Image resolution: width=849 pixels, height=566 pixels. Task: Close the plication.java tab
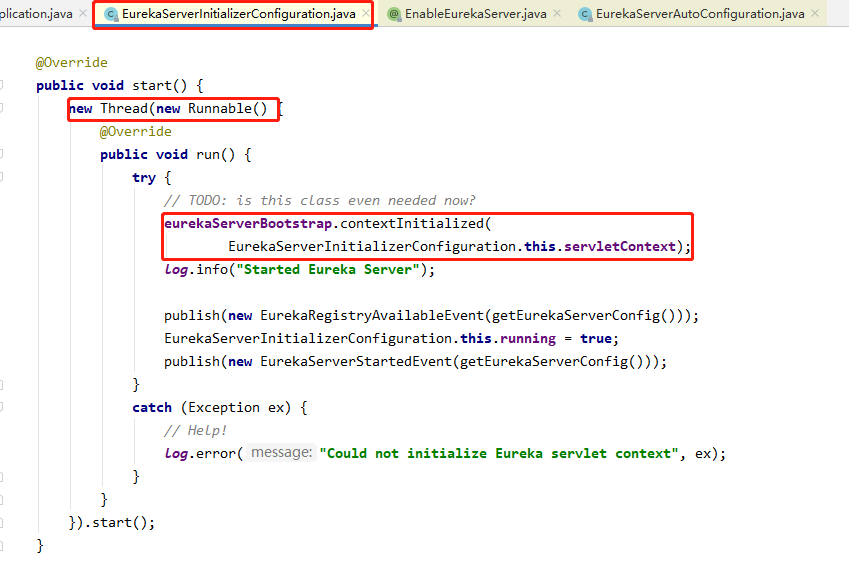coord(83,13)
